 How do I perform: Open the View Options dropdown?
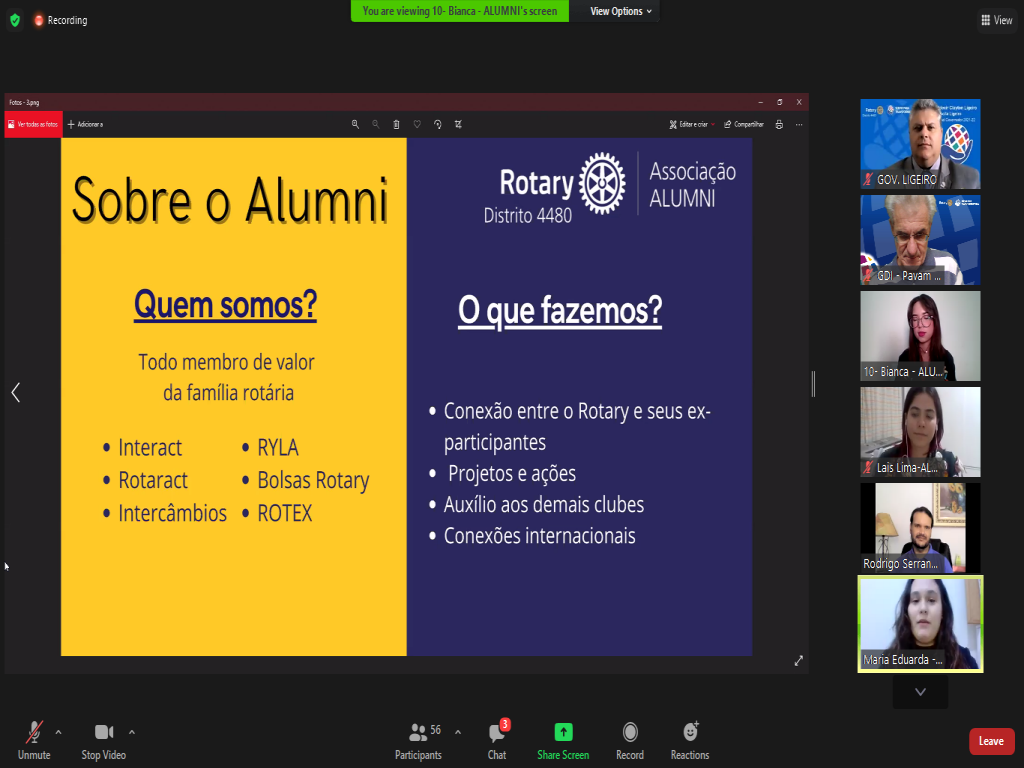pyautogui.click(x=620, y=11)
